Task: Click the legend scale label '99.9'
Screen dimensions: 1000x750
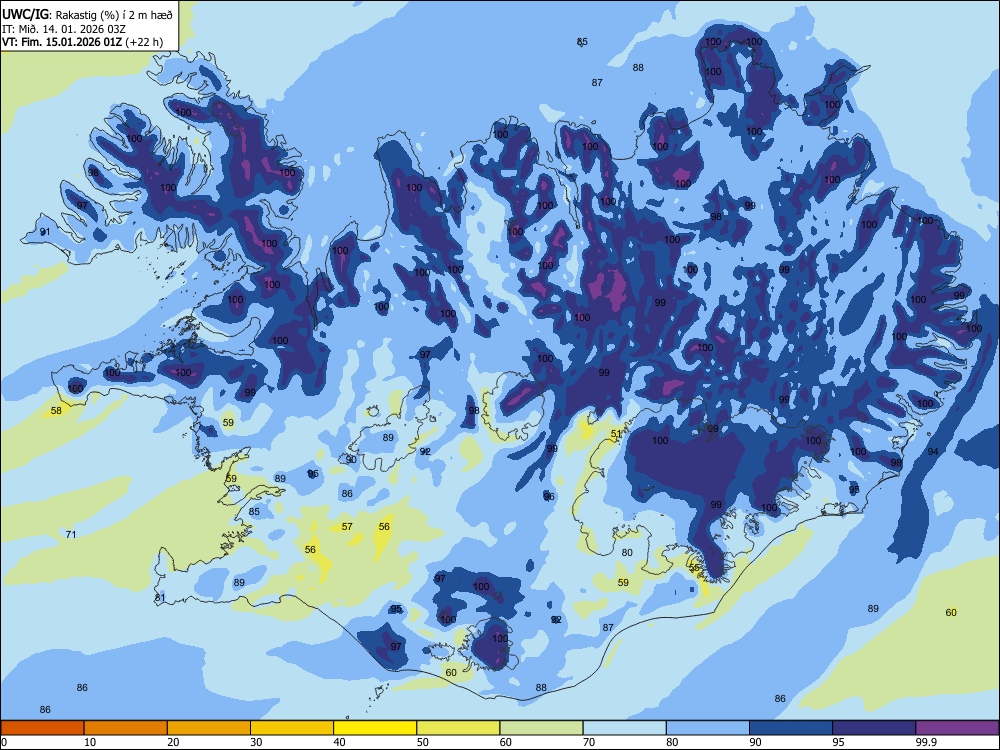Action: tap(925, 742)
